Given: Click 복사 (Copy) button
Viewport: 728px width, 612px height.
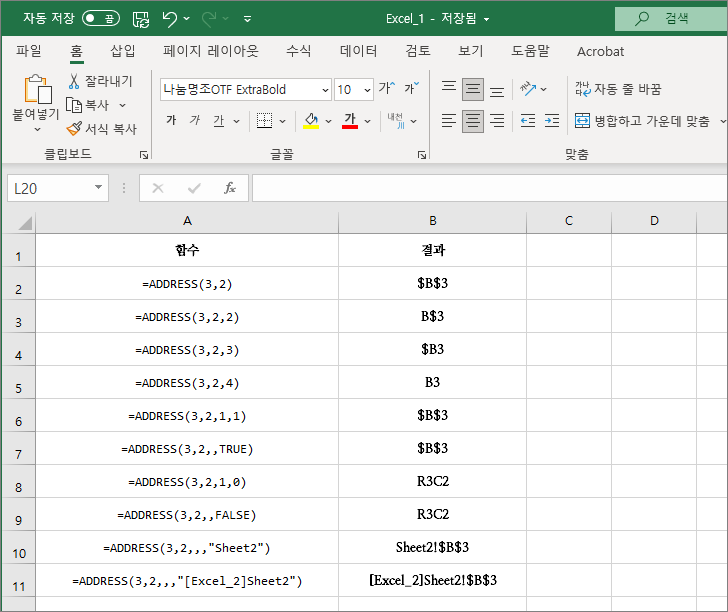Looking at the screenshot, I should pos(87,105).
